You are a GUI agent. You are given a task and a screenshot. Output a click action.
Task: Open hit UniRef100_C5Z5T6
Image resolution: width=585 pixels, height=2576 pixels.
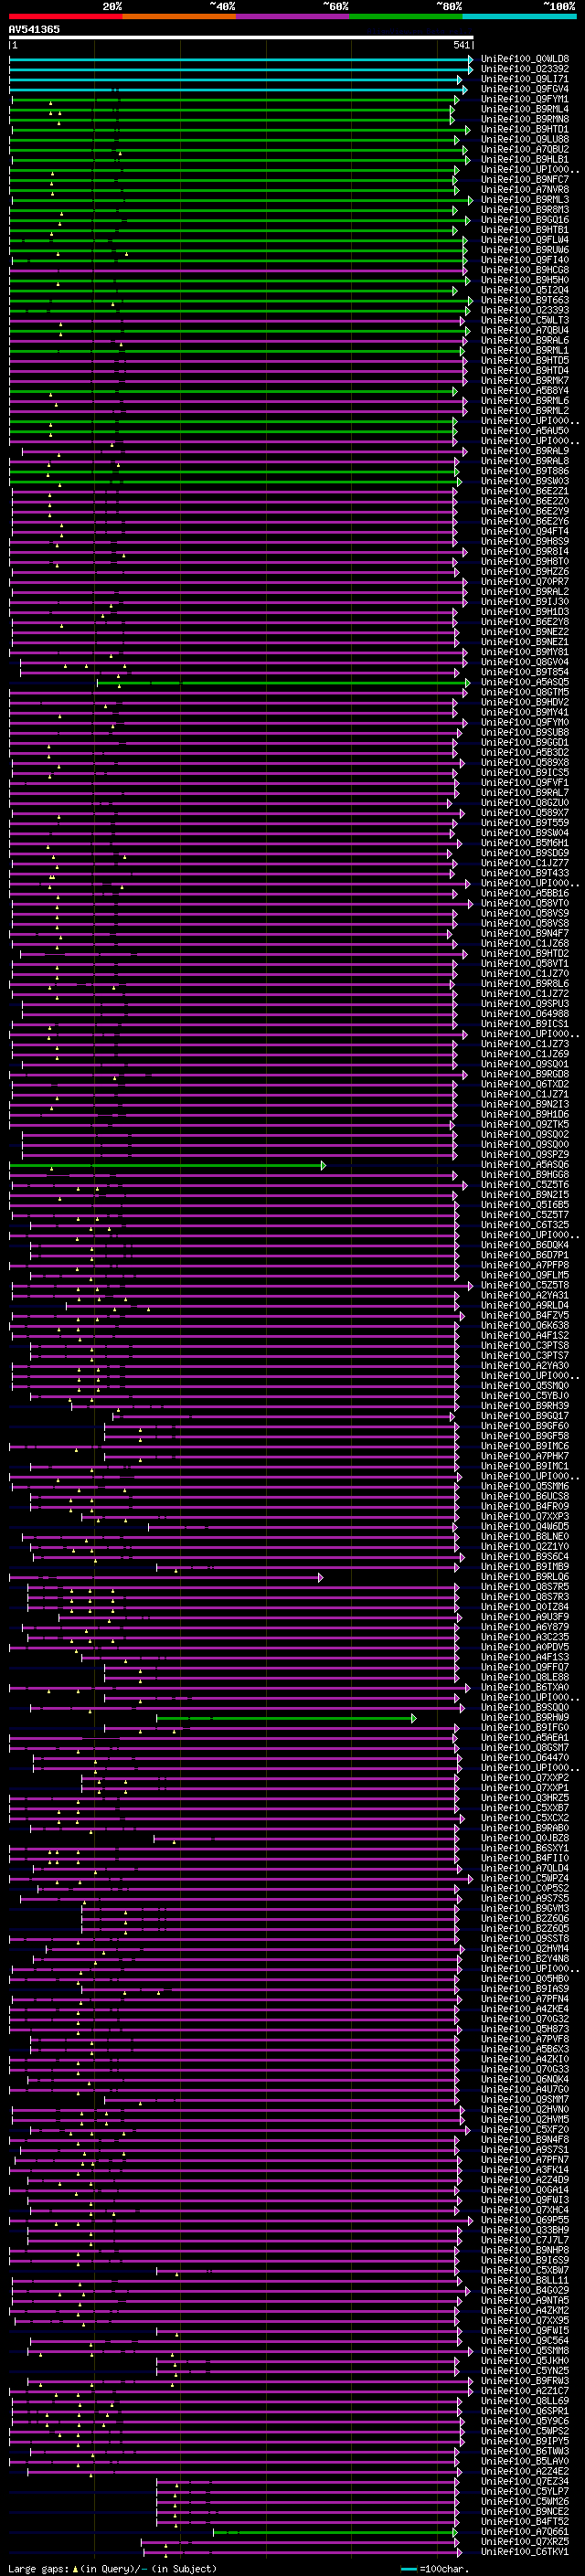click(x=524, y=1185)
